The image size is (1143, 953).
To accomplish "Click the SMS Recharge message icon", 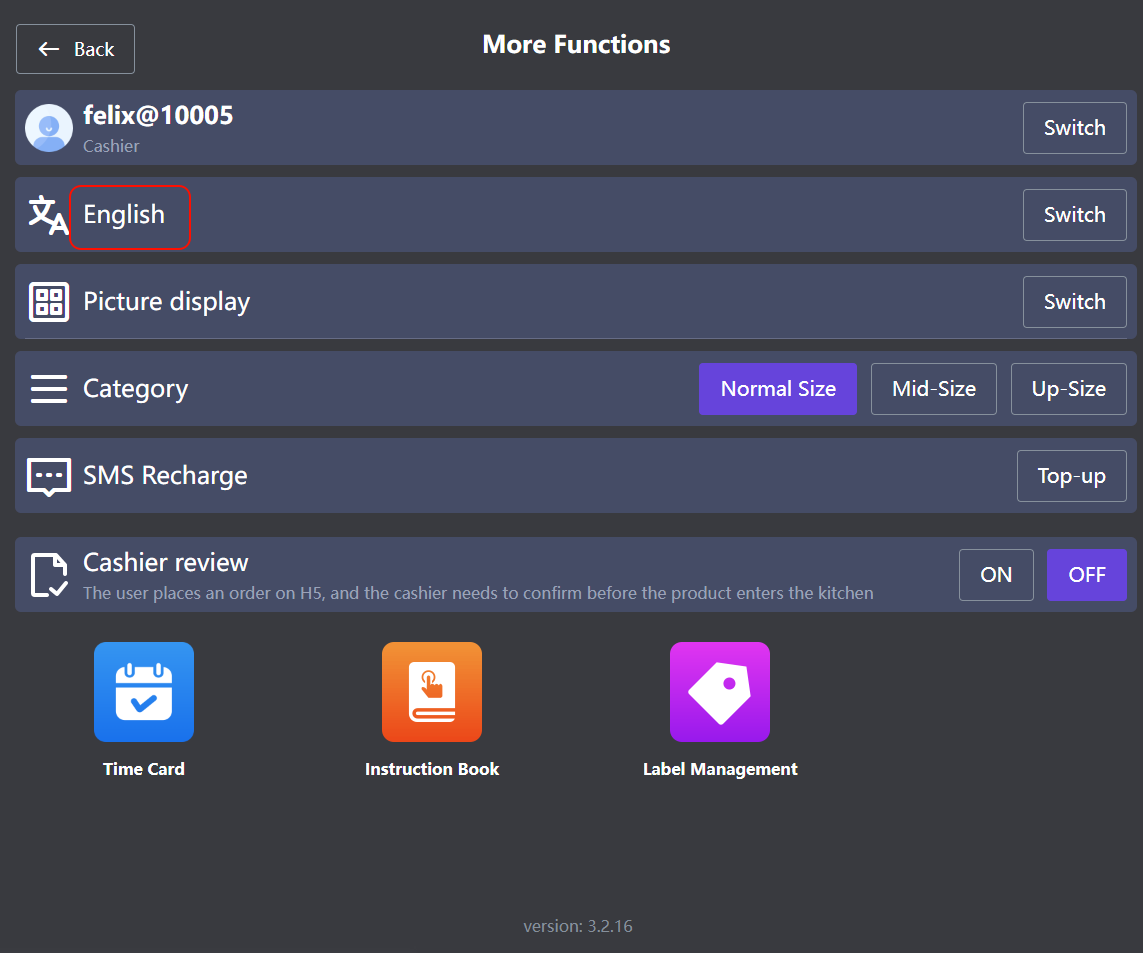I will [x=49, y=477].
